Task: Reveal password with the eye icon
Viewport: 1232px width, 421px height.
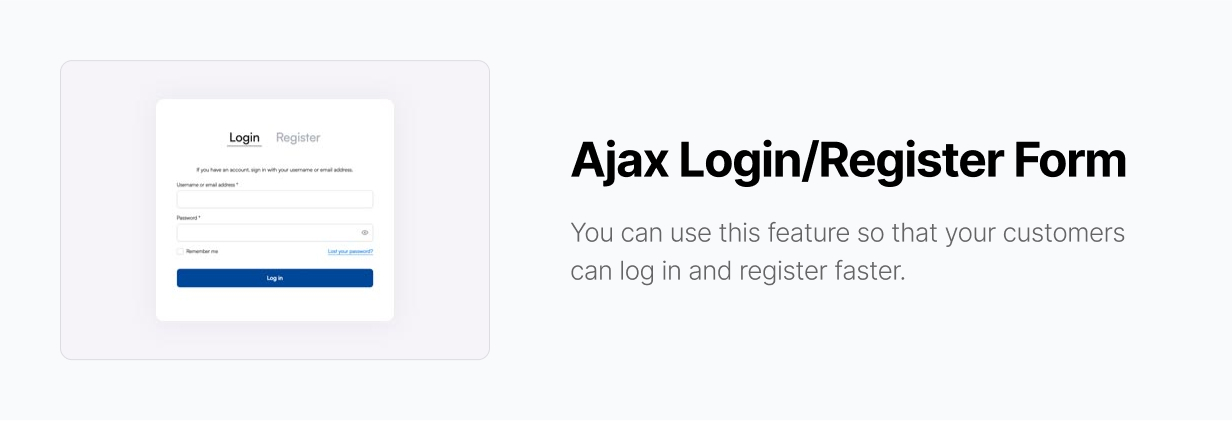Action: 365,232
